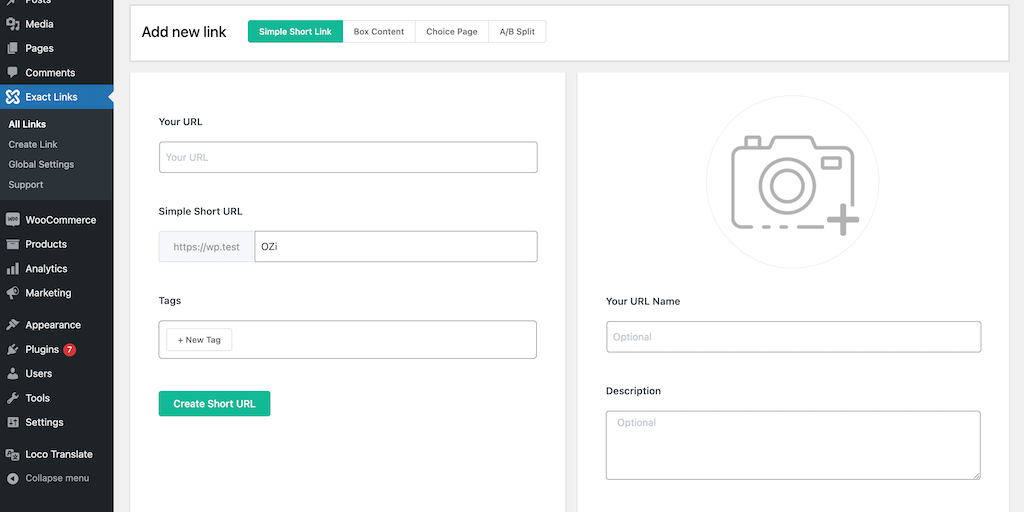
Task: Switch to the Box Content tab
Action: click(x=379, y=32)
